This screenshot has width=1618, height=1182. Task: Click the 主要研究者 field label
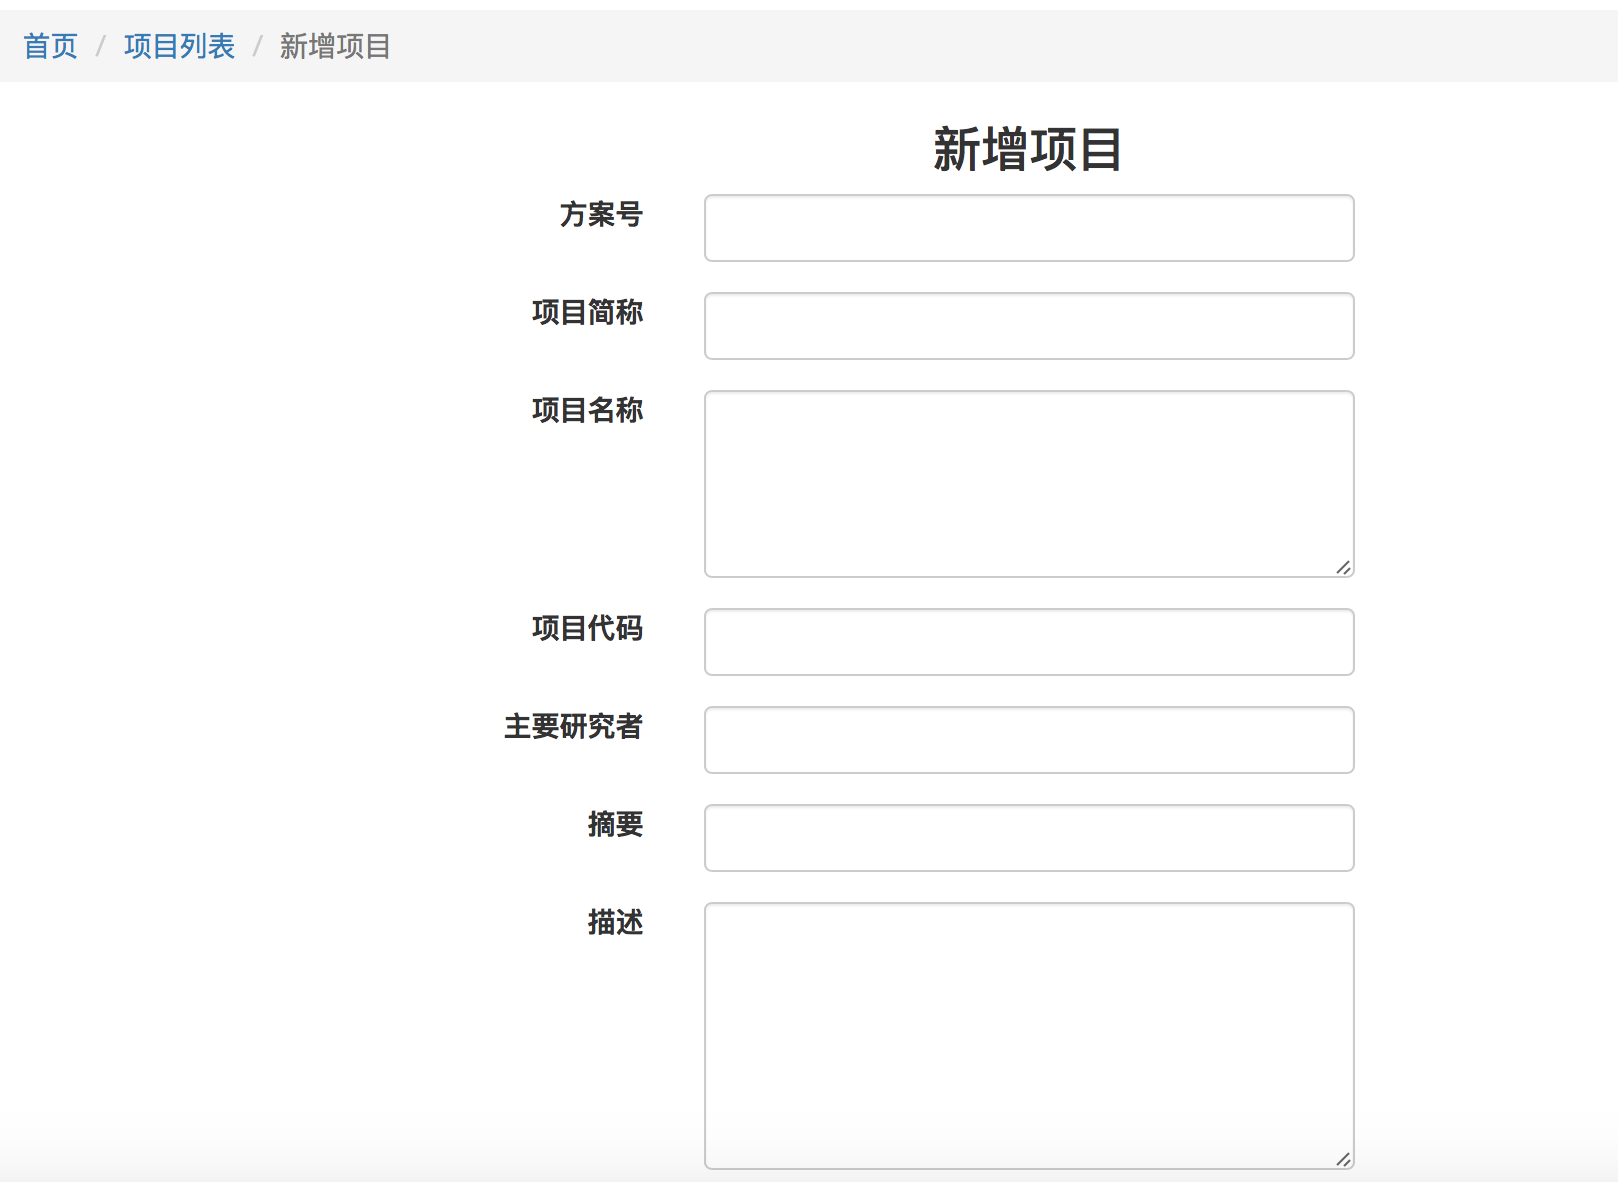click(573, 726)
